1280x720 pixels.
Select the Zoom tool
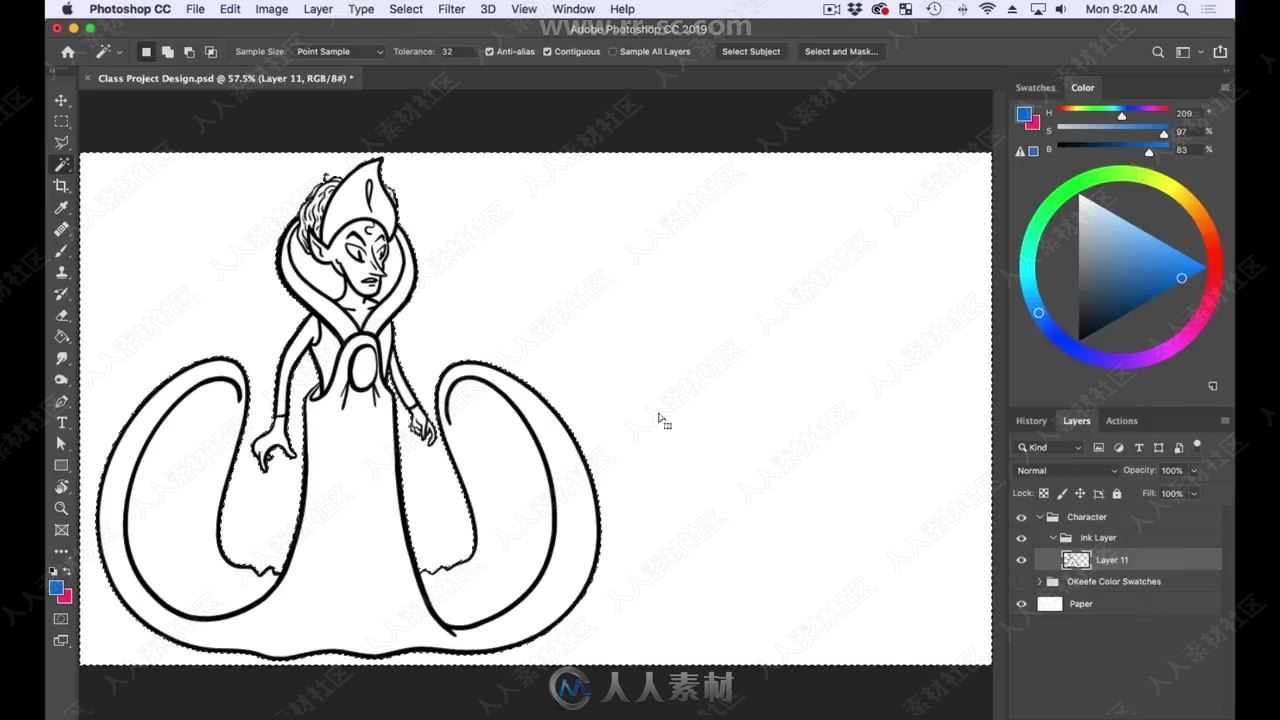point(61,508)
